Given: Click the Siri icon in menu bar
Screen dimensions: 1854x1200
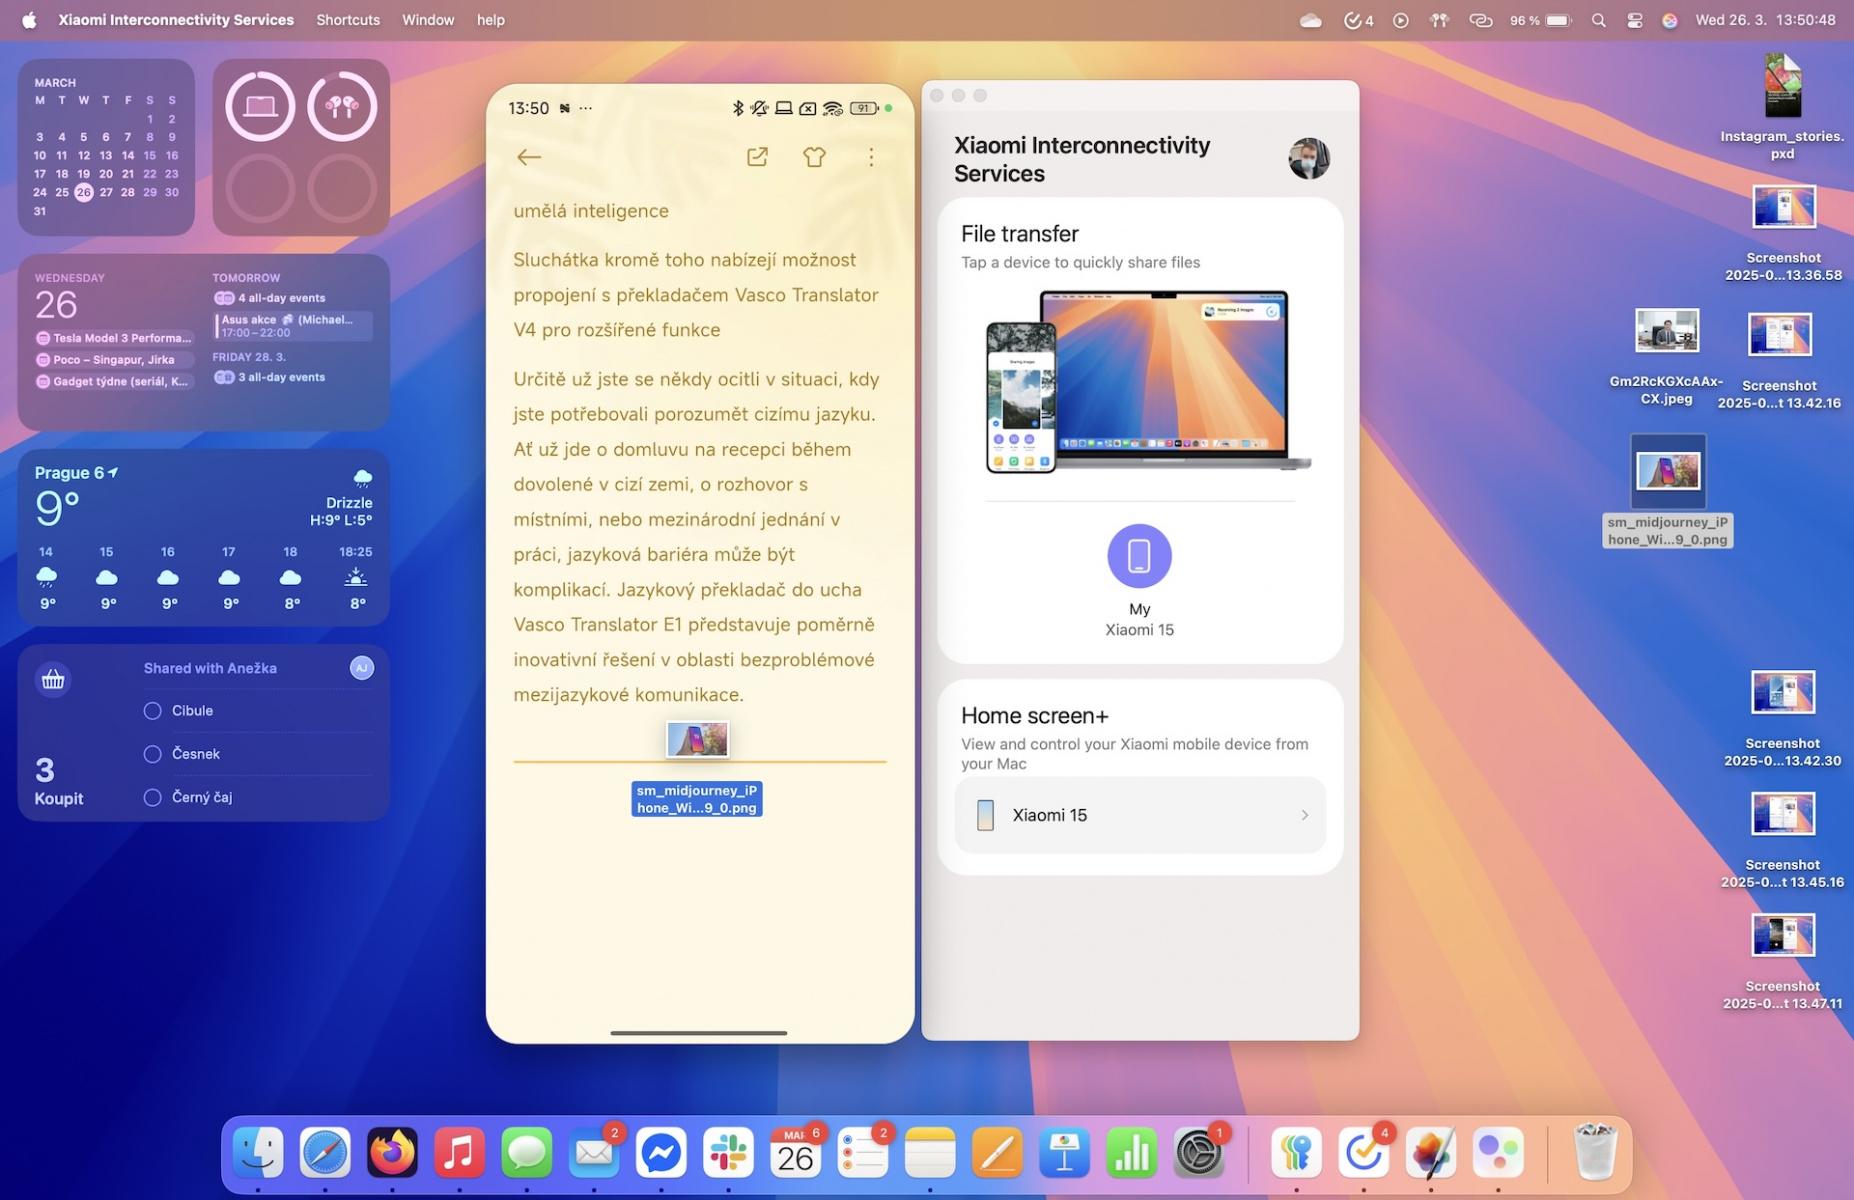Looking at the screenshot, I should tap(1669, 20).
